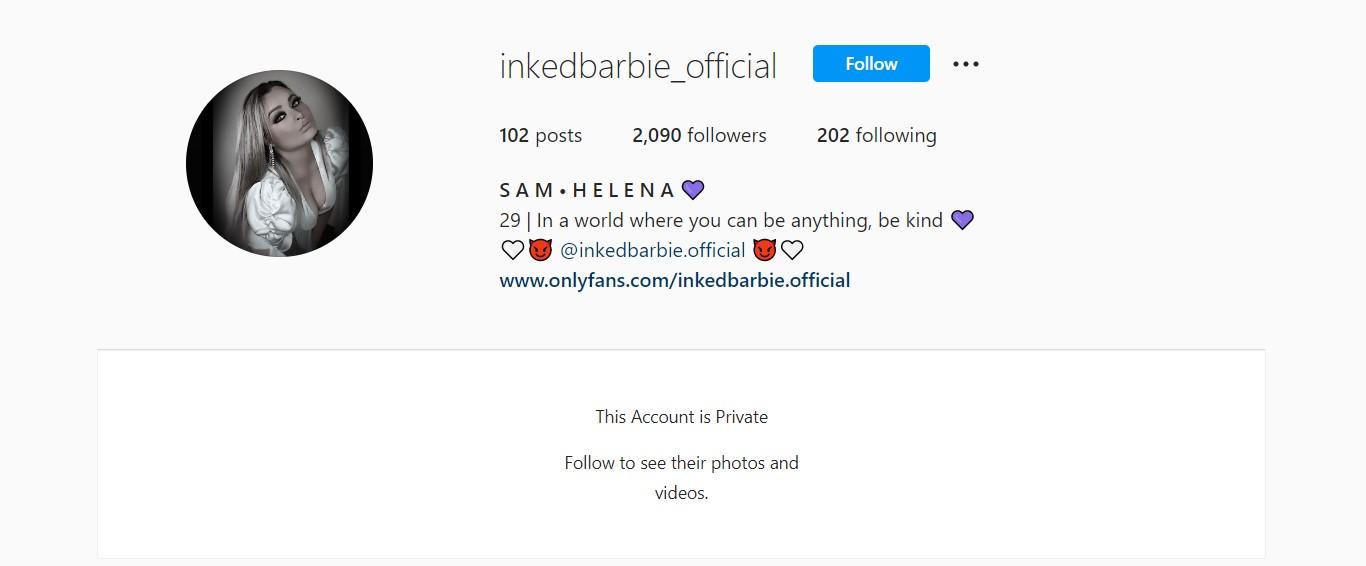Click the "Follow to see their photos" message
This screenshot has height=566, width=1366.
pyautogui.click(x=682, y=463)
